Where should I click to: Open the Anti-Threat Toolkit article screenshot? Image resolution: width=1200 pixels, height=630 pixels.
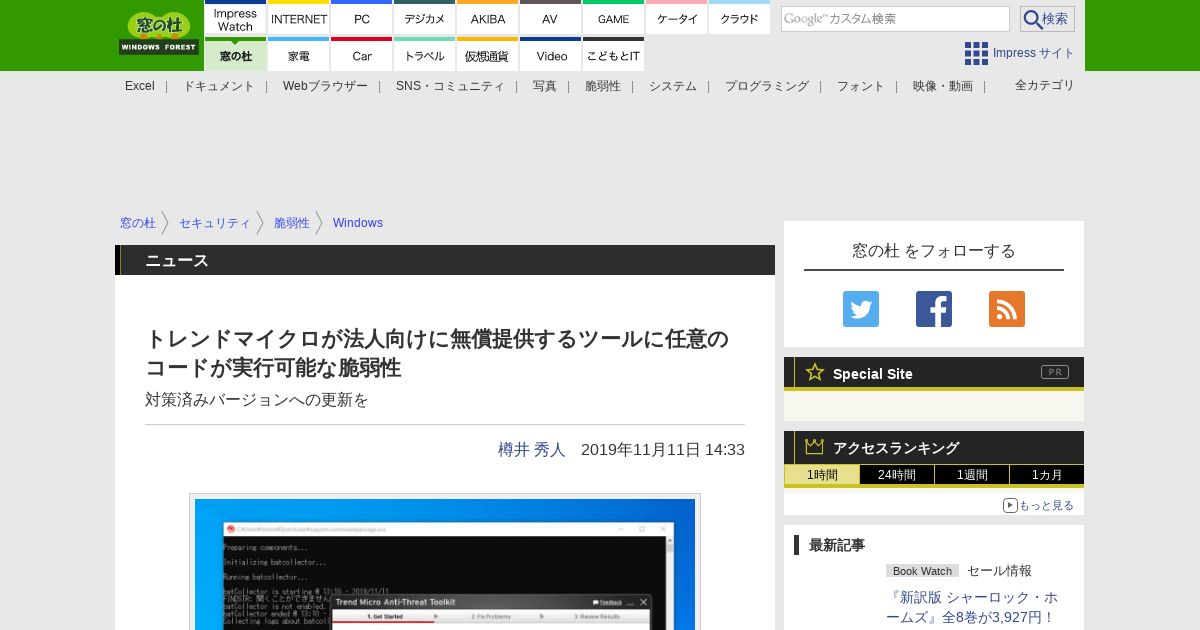[445, 563]
